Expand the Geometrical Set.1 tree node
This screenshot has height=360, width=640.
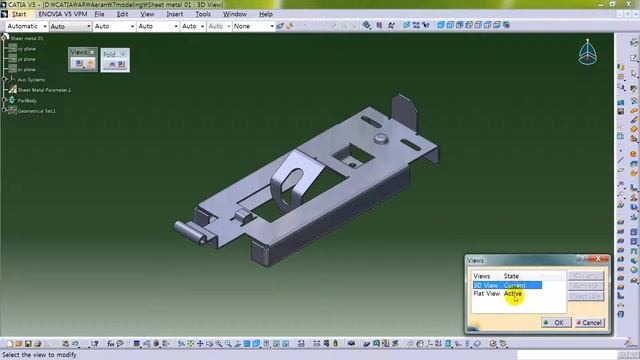click(5, 110)
